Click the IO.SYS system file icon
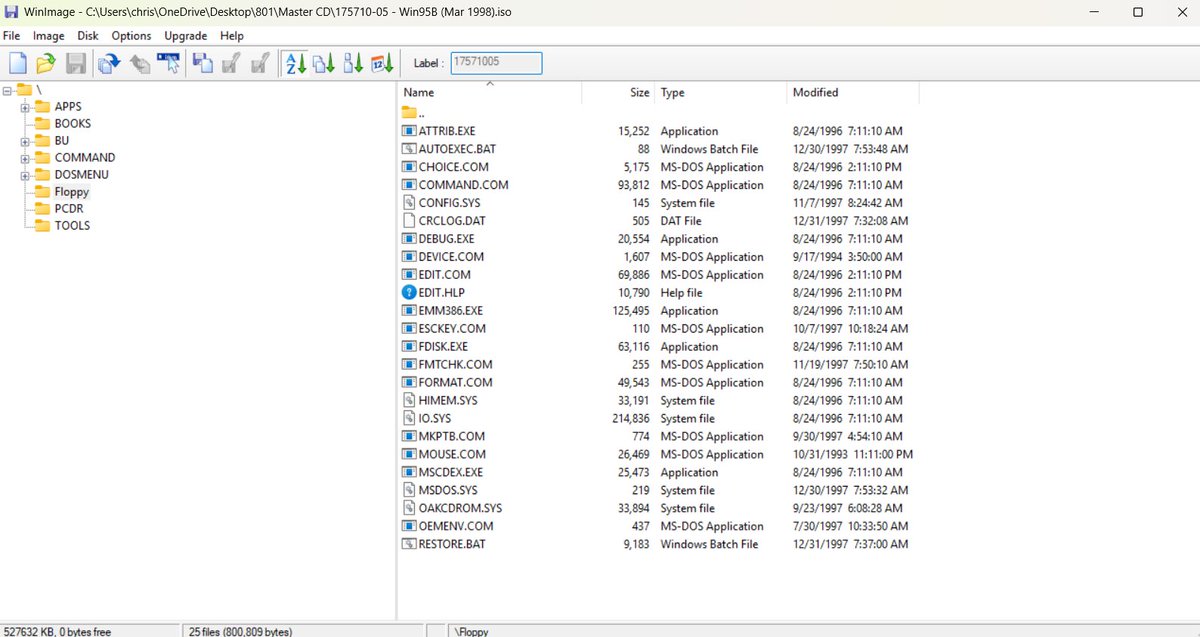 [x=409, y=418]
